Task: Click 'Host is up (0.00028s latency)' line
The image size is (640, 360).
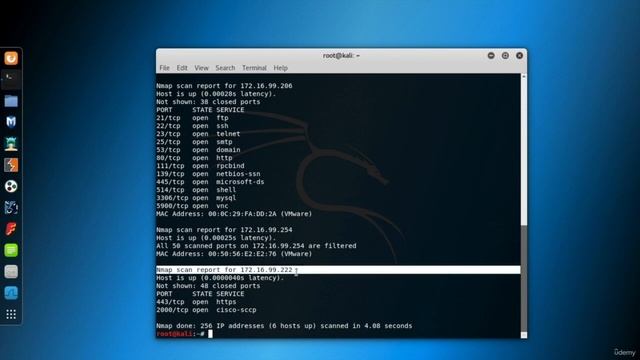Action: (216, 94)
